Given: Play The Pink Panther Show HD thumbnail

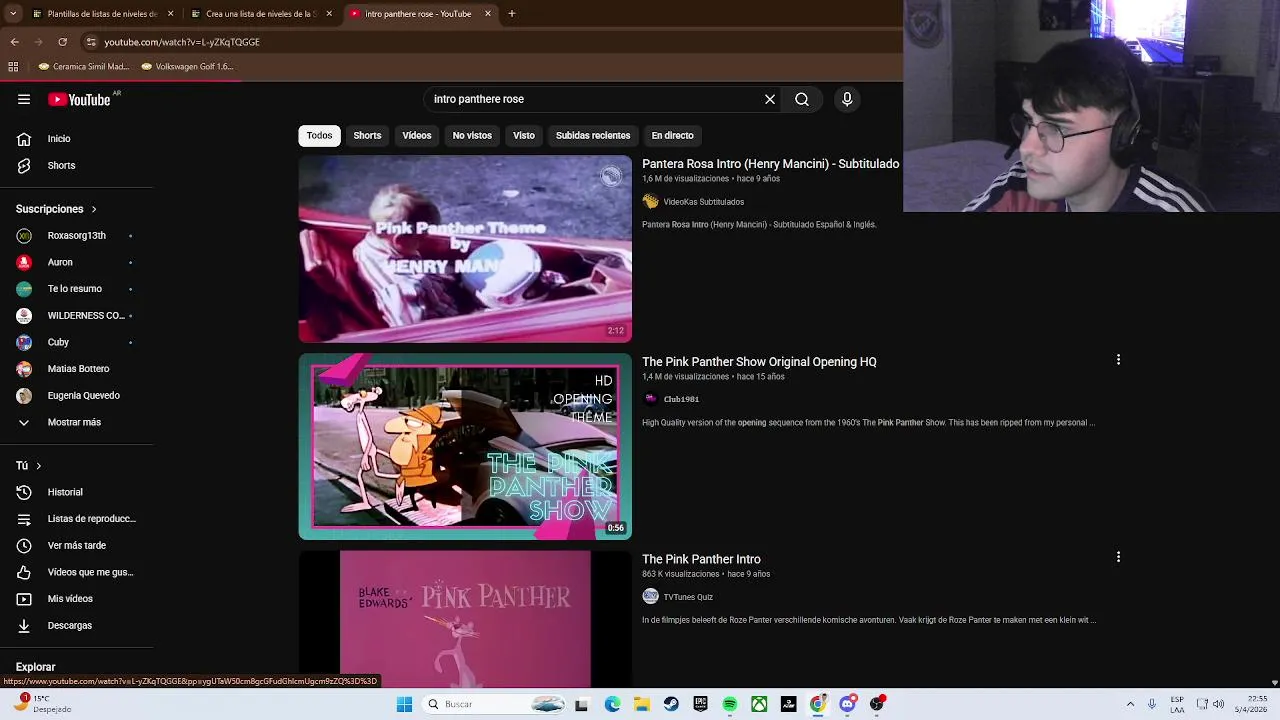Looking at the screenshot, I should coord(465,446).
